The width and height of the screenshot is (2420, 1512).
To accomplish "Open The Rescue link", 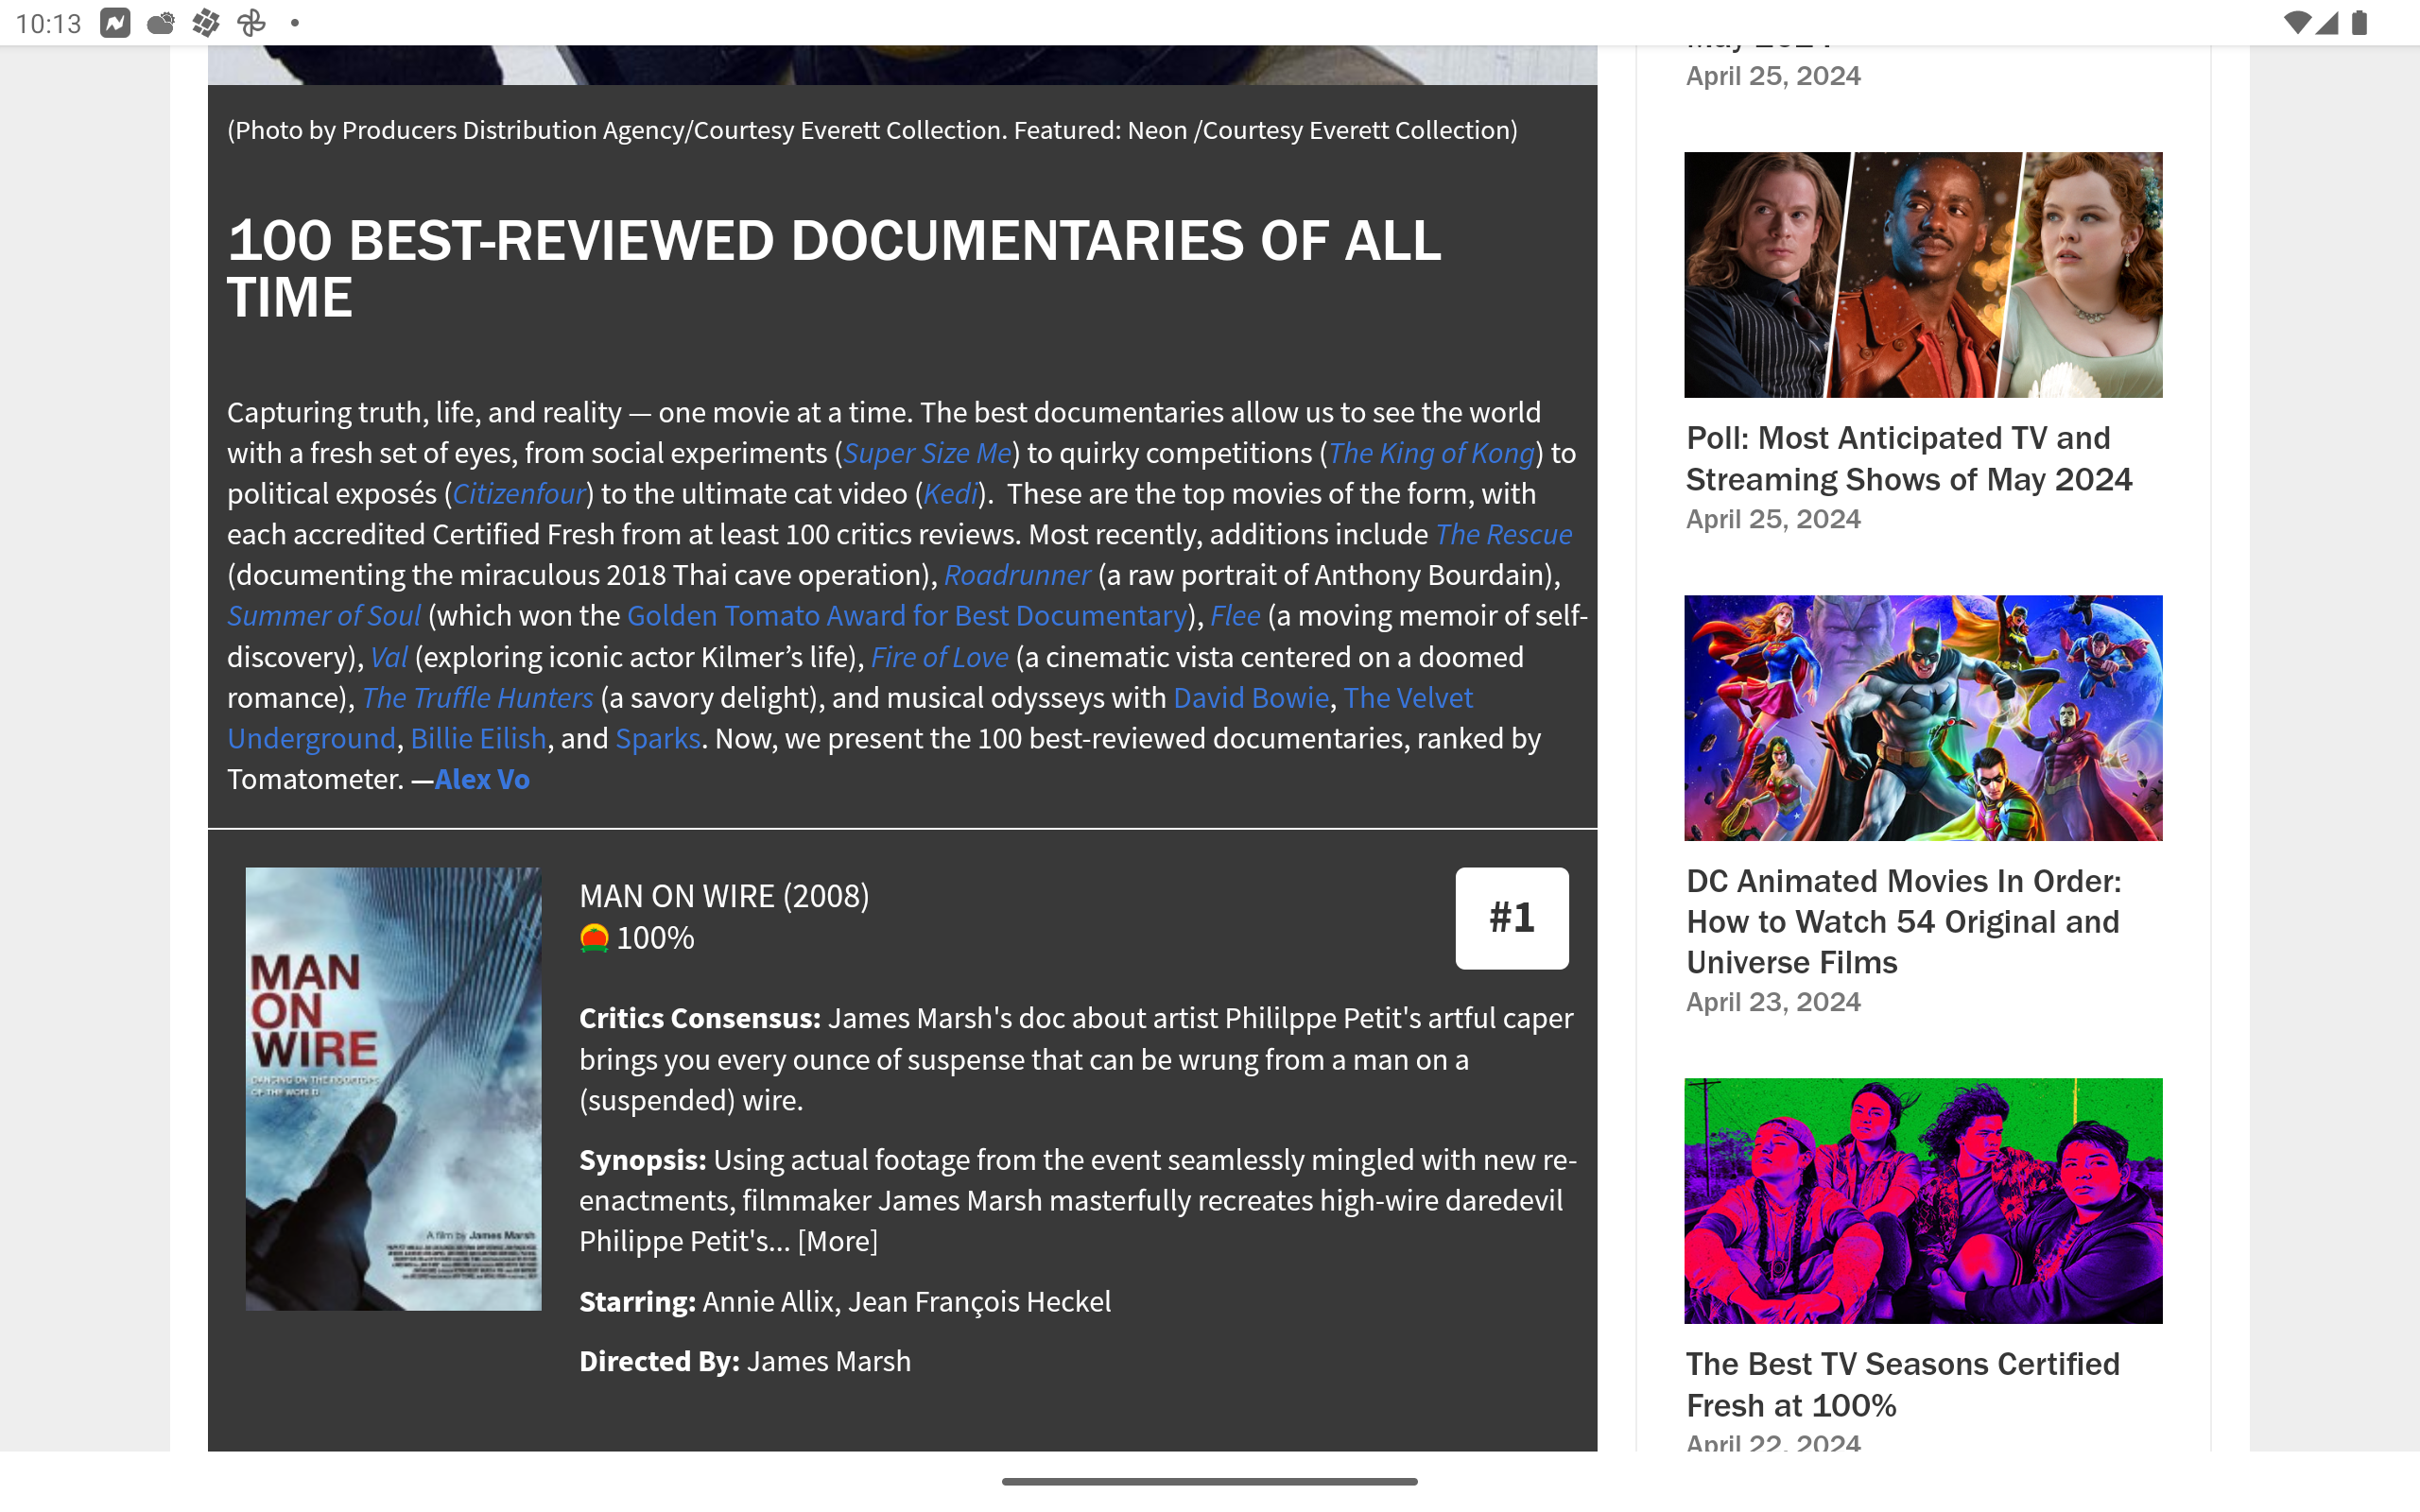I will [x=1503, y=535].
